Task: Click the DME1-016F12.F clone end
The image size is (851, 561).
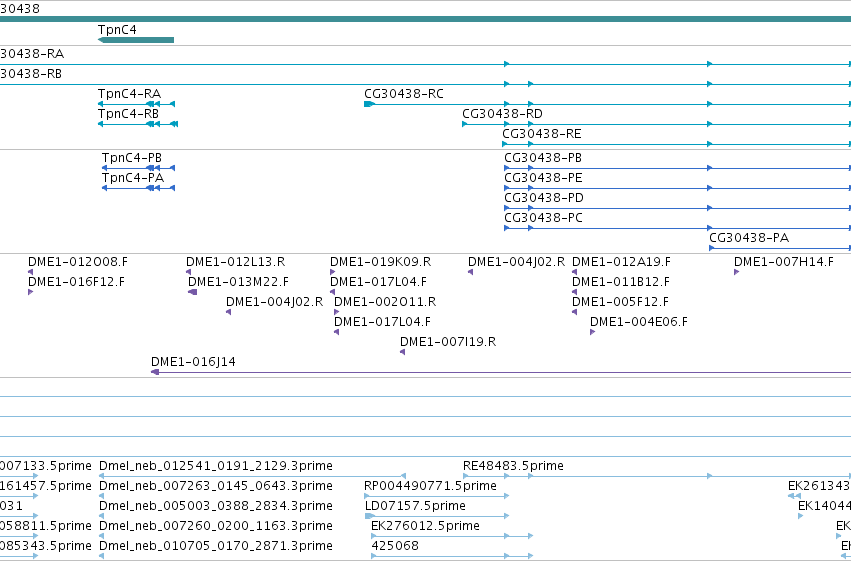Action: (x=30, y=292)
